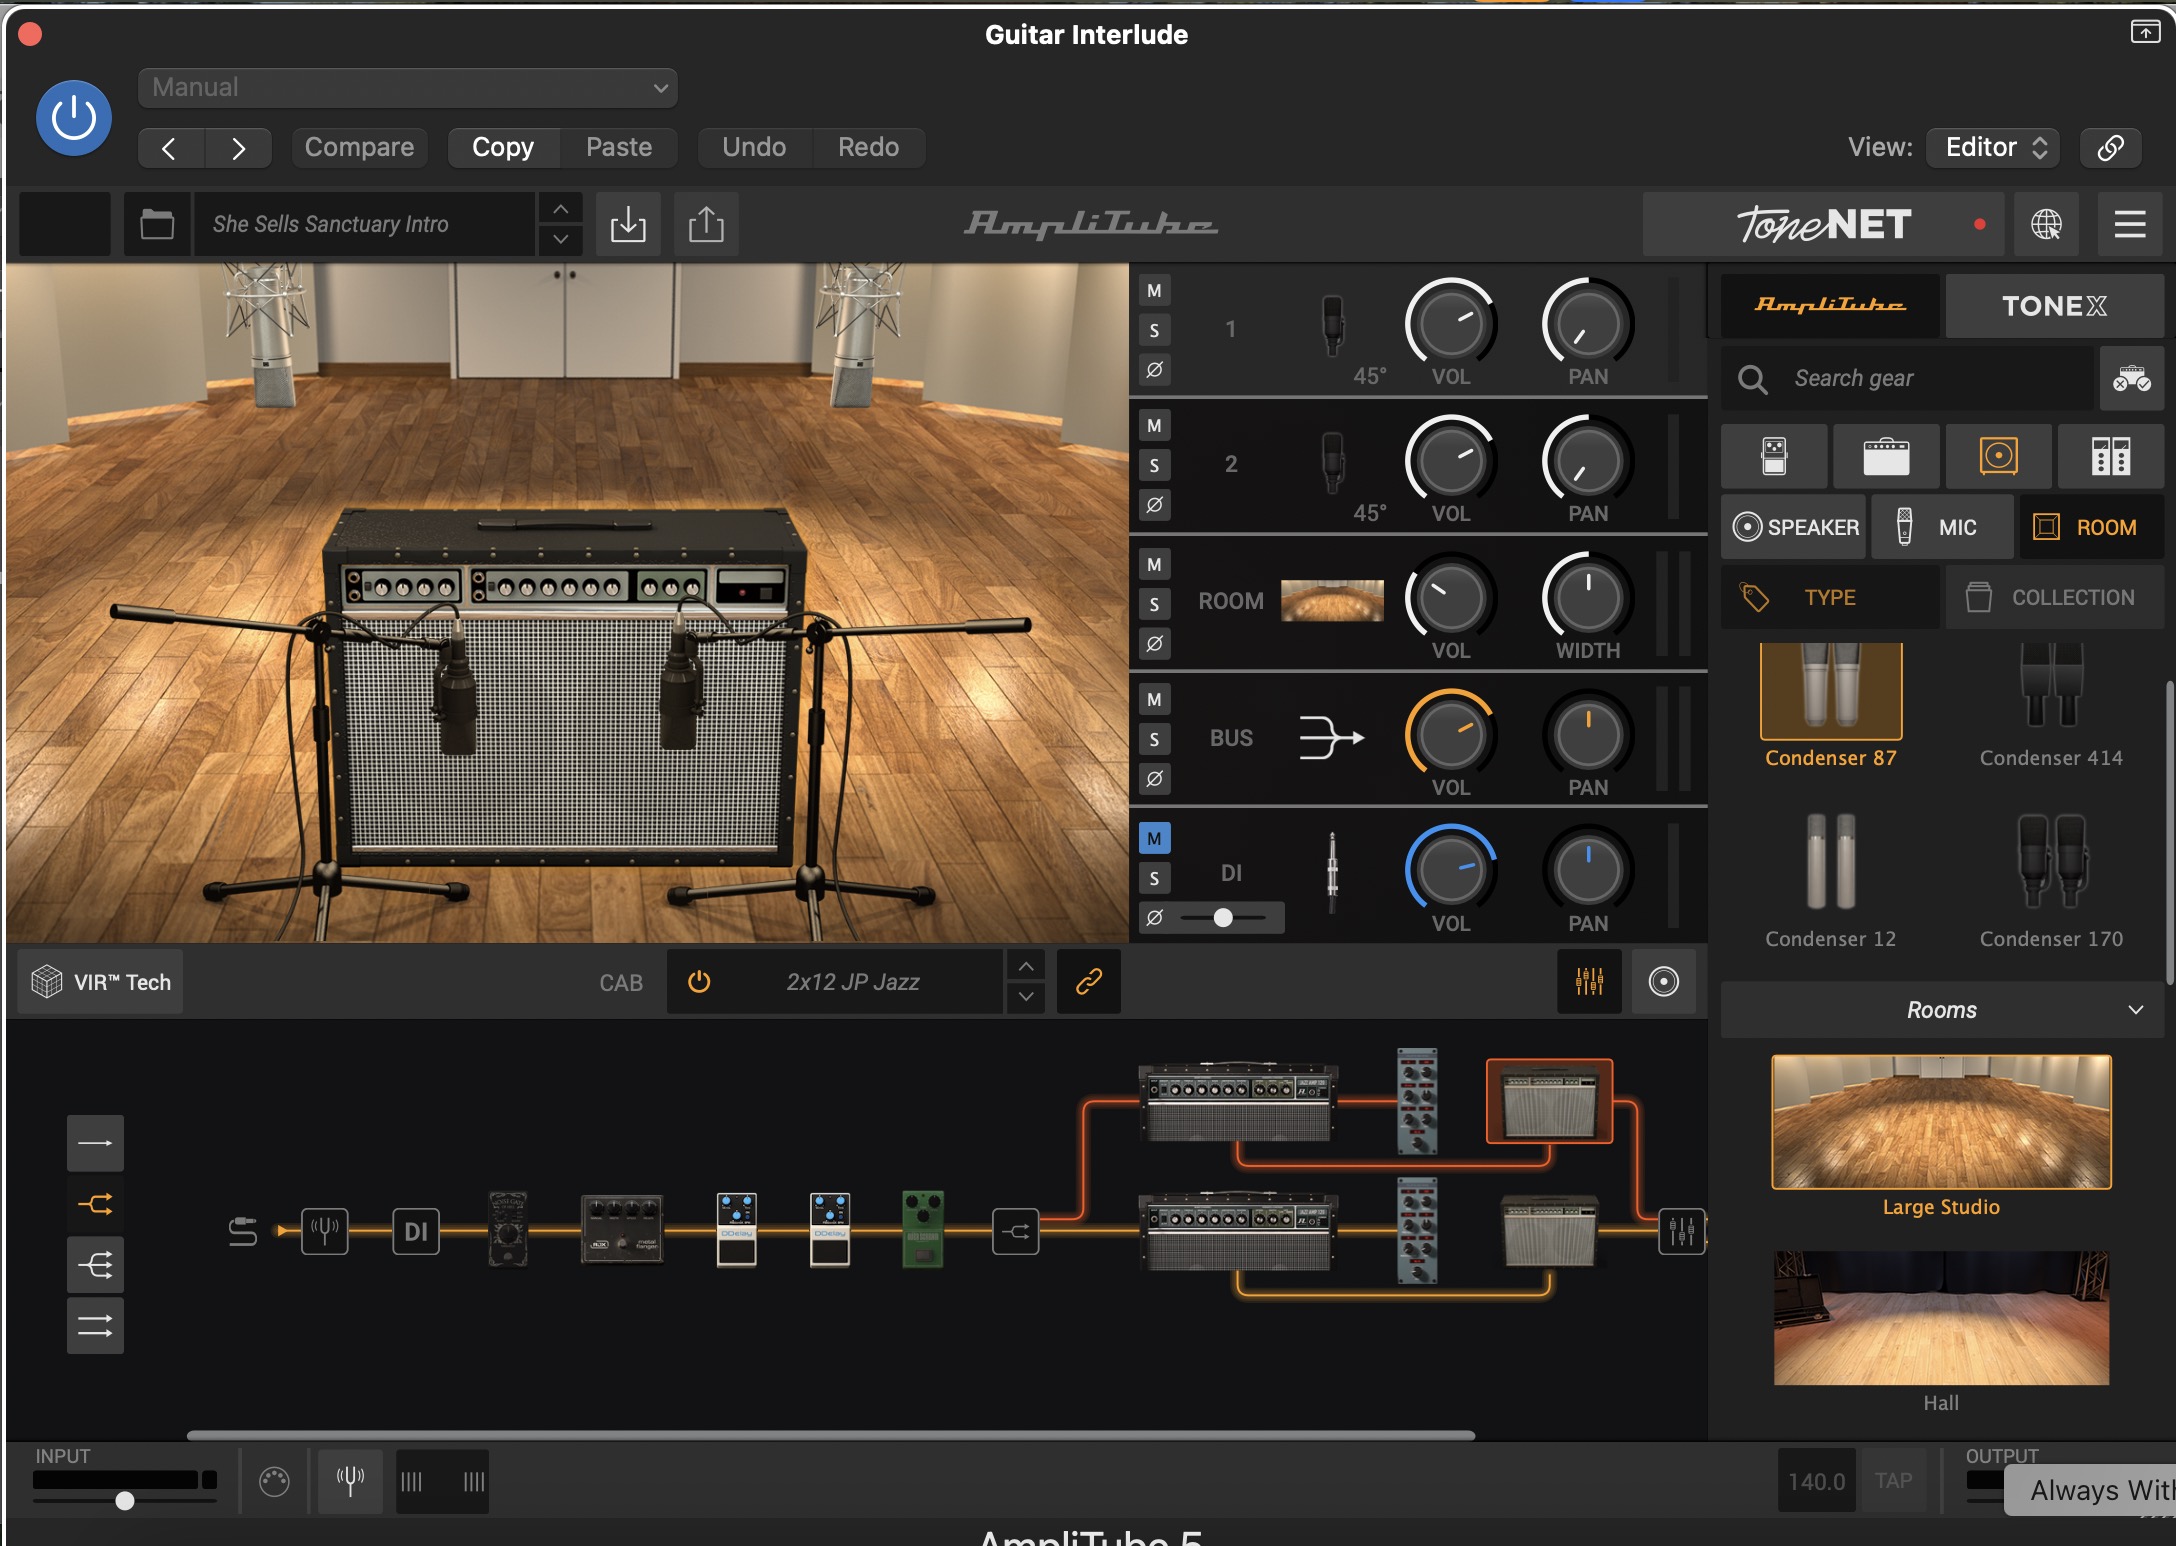Image resolution: width=2176 pixels, height=1546 pixels.
Task: Open the ToneNET panel
Action: point(1824,224)
